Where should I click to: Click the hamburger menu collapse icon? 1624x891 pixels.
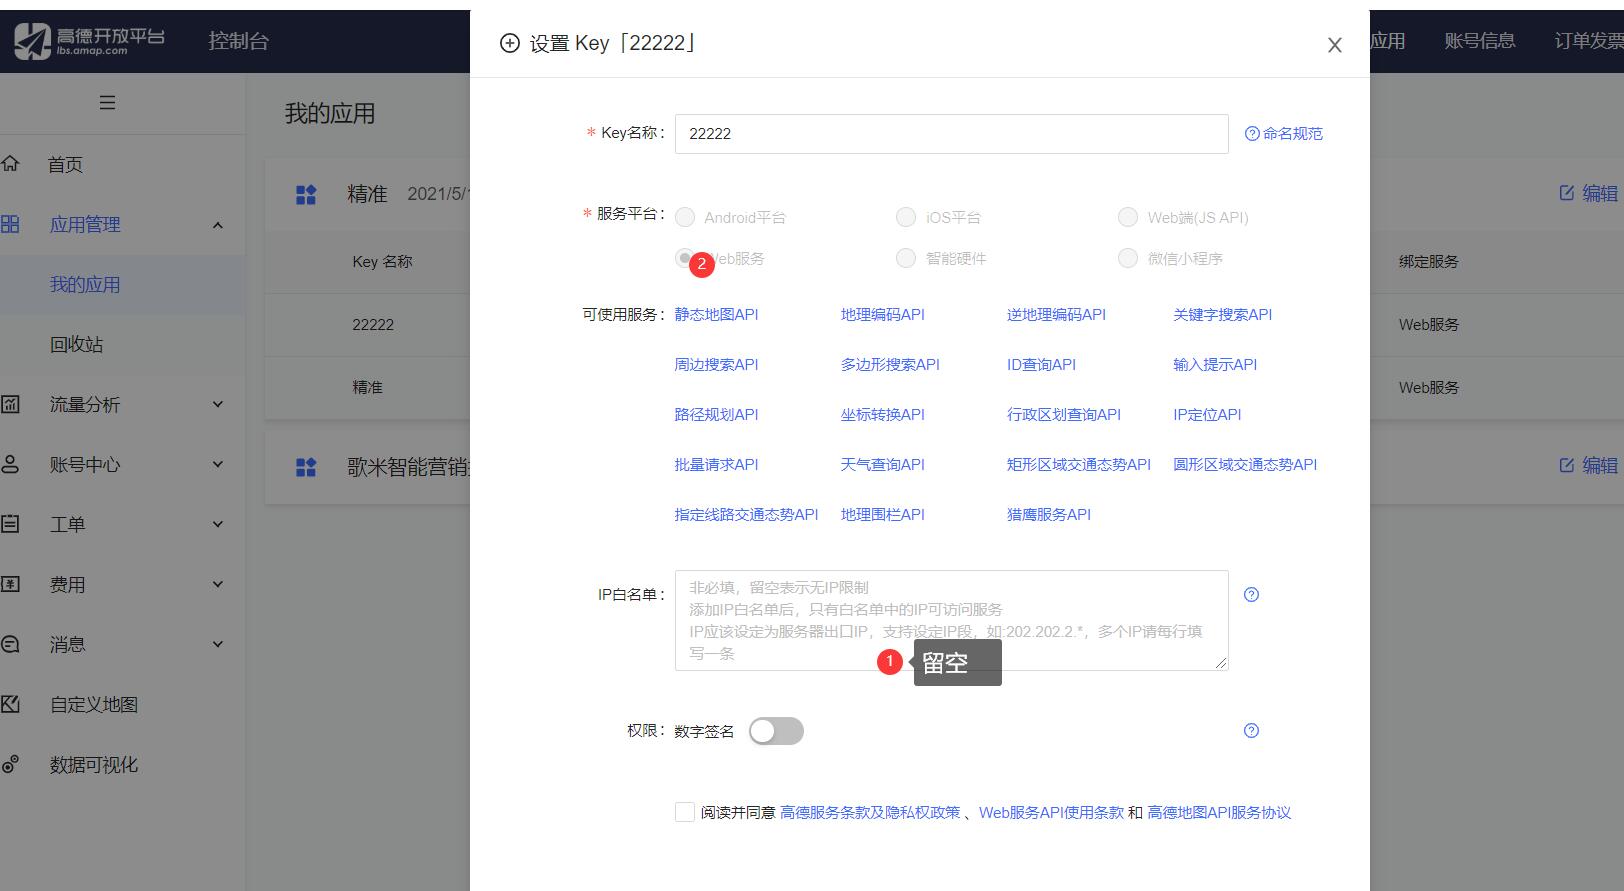click(x=107, y=103)
